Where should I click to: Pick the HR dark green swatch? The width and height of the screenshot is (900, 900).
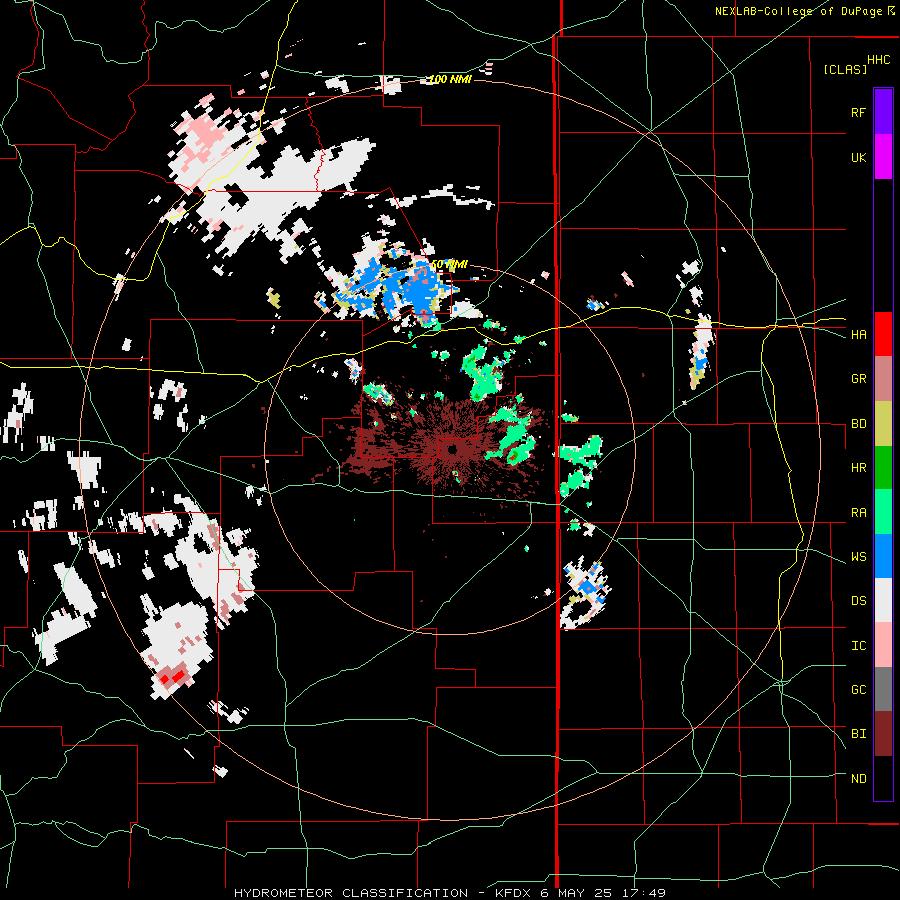click(883, 467)
